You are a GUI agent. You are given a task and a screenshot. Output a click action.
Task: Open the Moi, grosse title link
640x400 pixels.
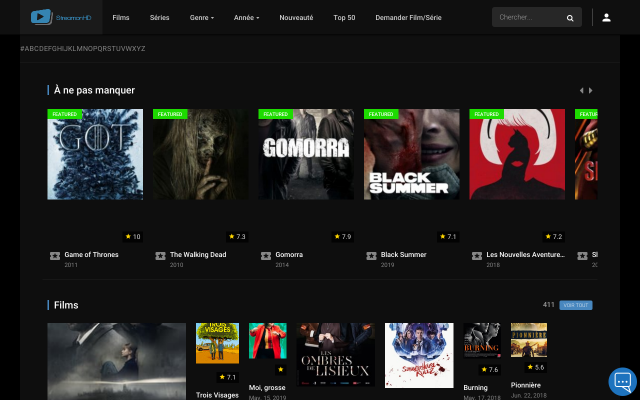click(x=267, y=388)
